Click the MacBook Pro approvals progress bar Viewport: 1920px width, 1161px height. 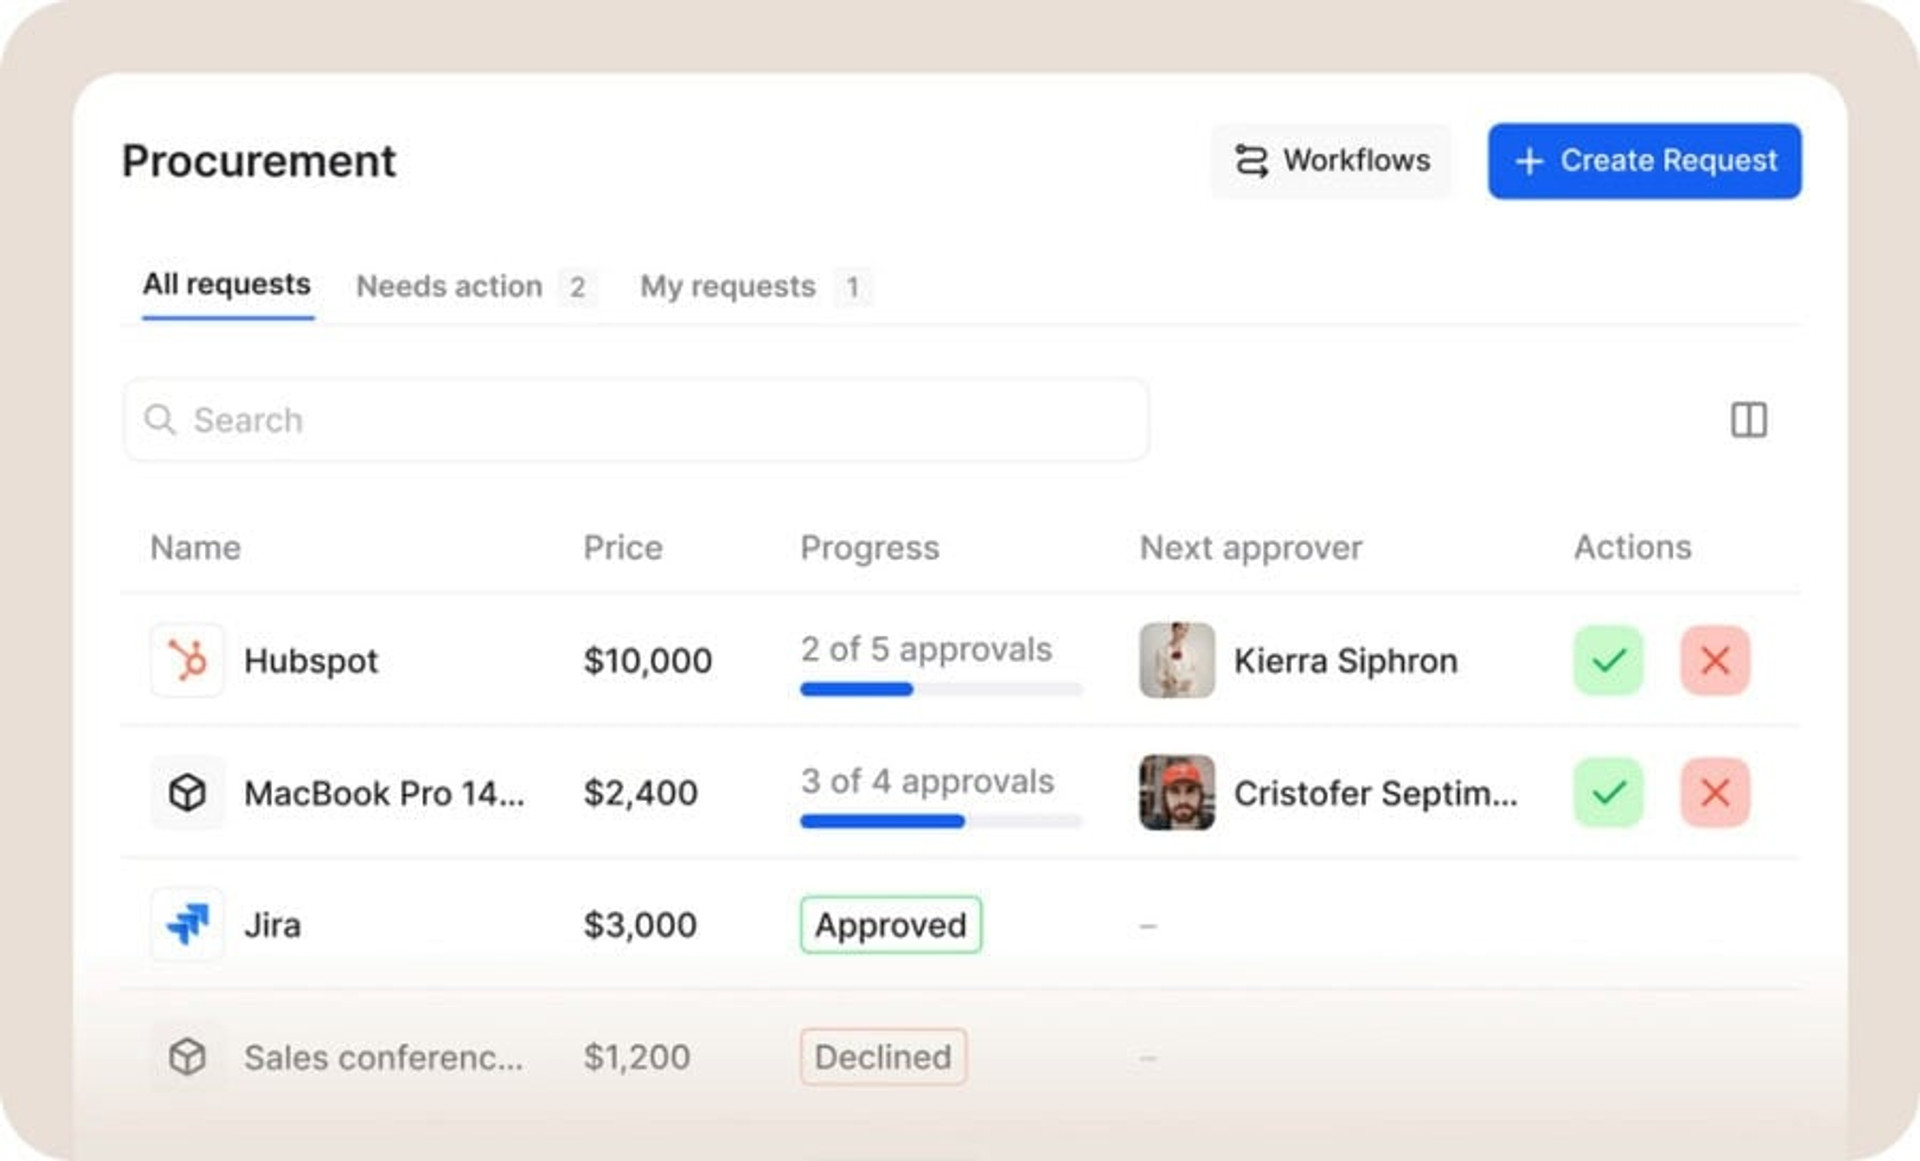941,821
